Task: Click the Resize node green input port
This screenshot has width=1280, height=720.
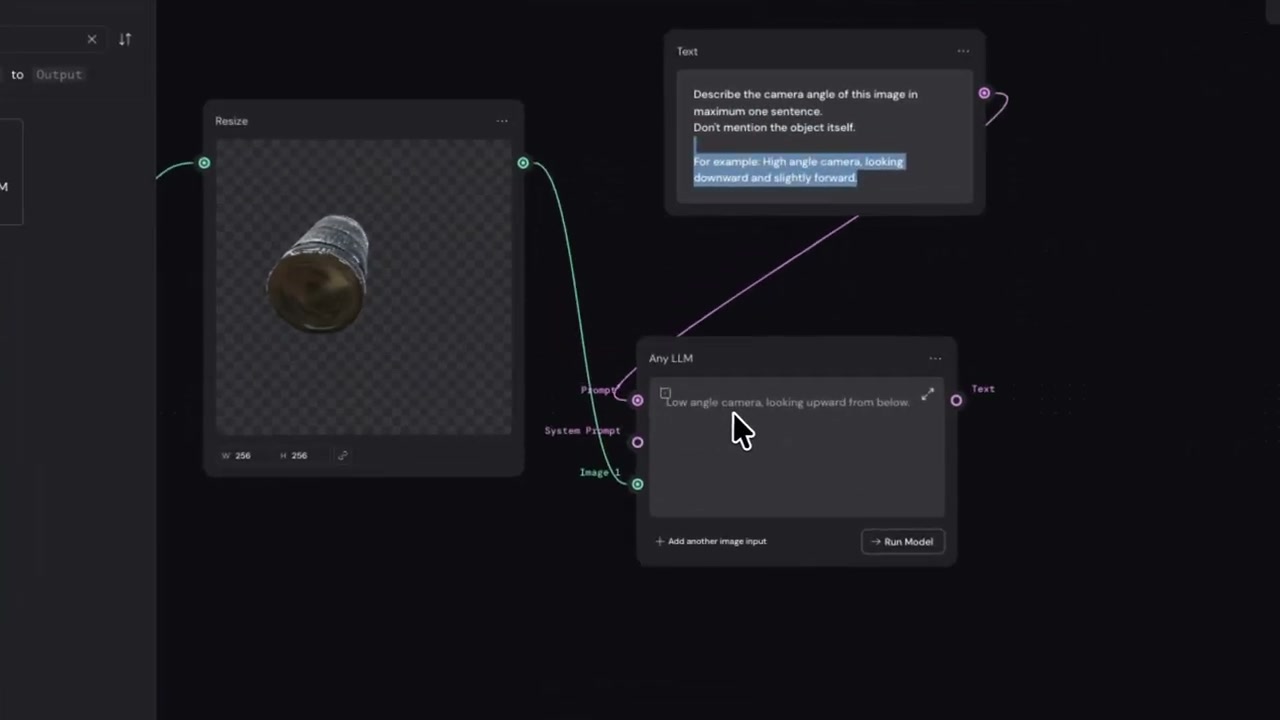Action: pyautogui.click(x=204, y=163)
